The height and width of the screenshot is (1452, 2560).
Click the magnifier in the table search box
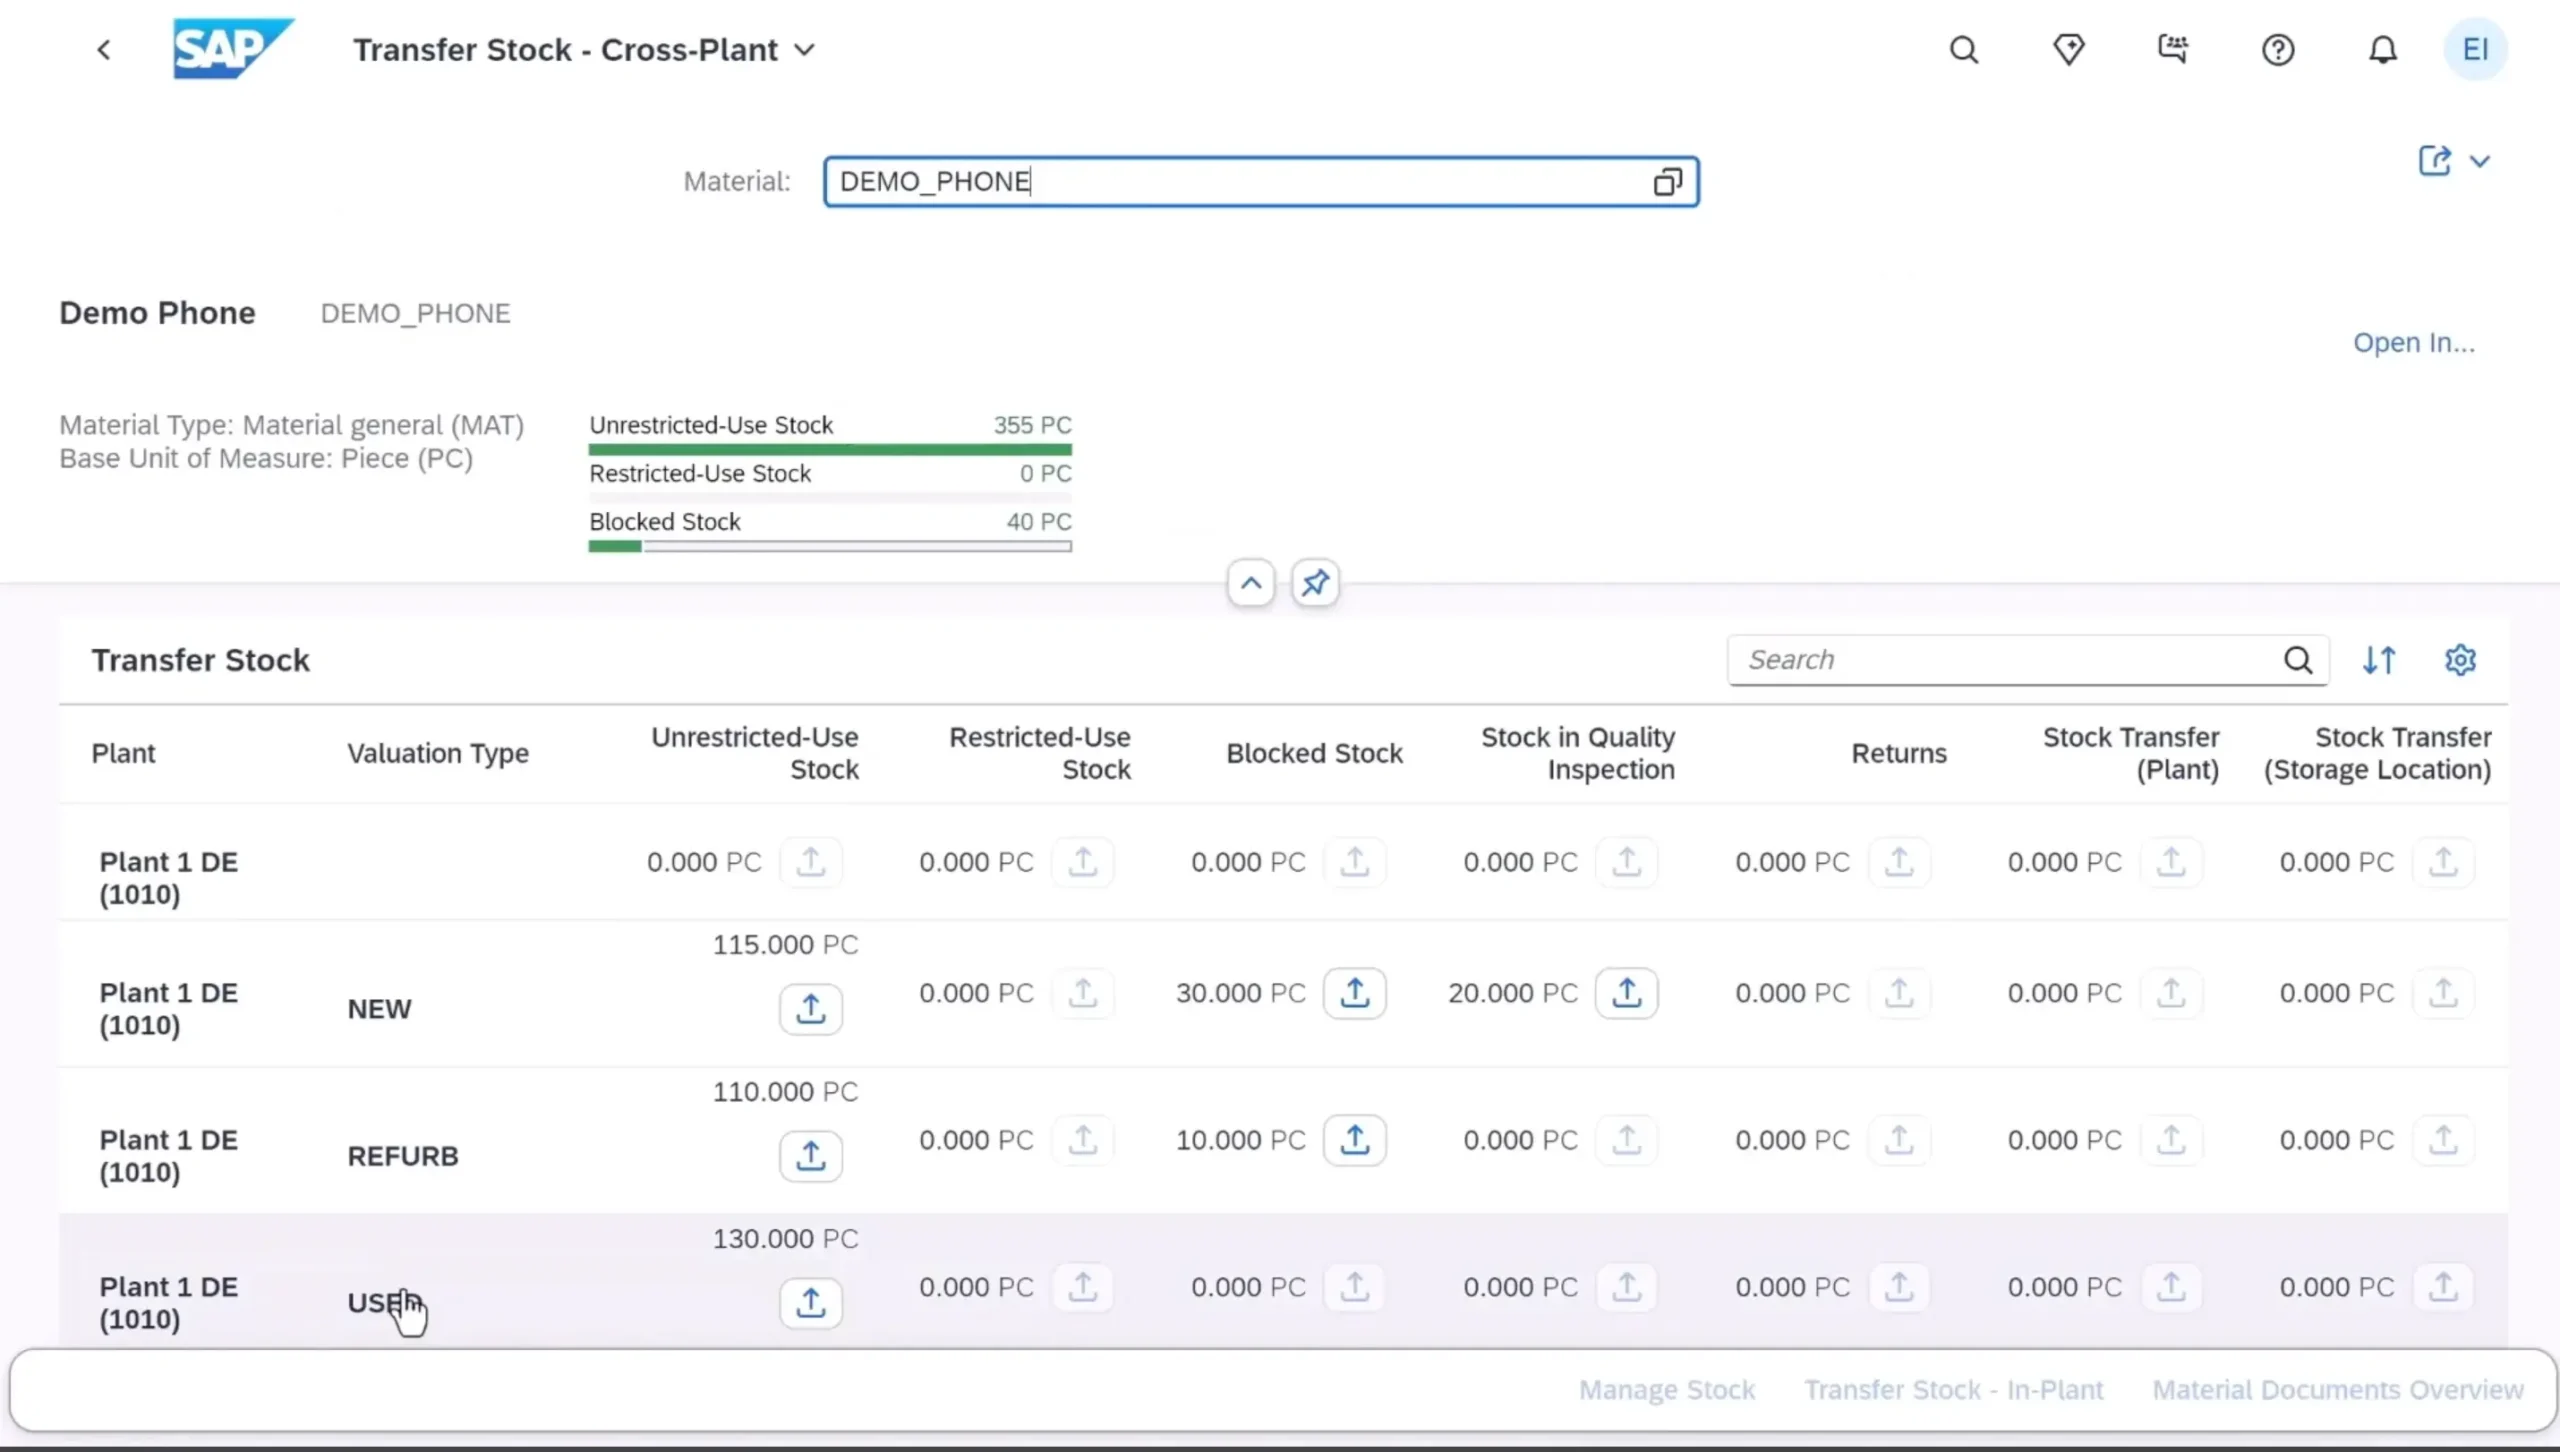2298,660
